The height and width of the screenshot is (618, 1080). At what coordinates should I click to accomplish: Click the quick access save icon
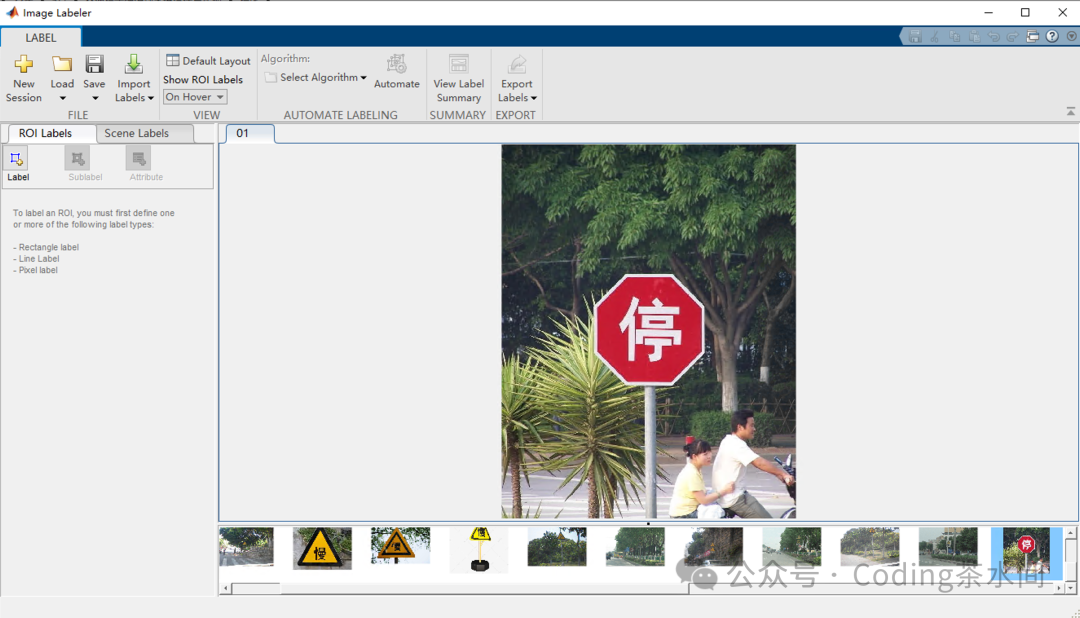(x=915, y=37)
